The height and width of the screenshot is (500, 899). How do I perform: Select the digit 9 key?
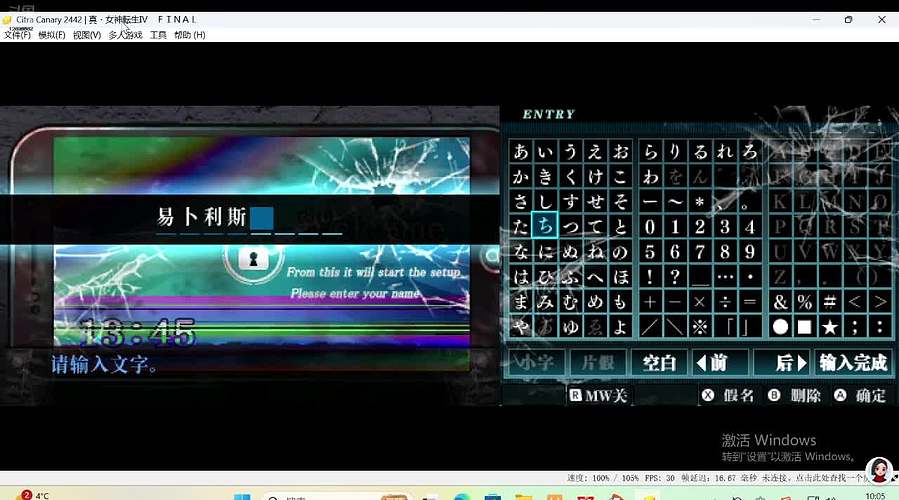point(750,252)
